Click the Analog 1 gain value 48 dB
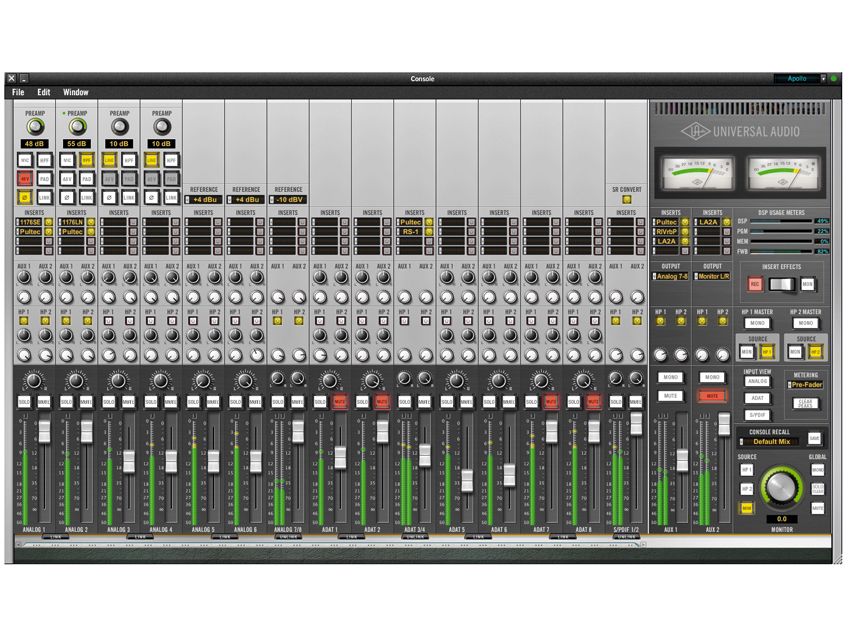 [35, 144]
